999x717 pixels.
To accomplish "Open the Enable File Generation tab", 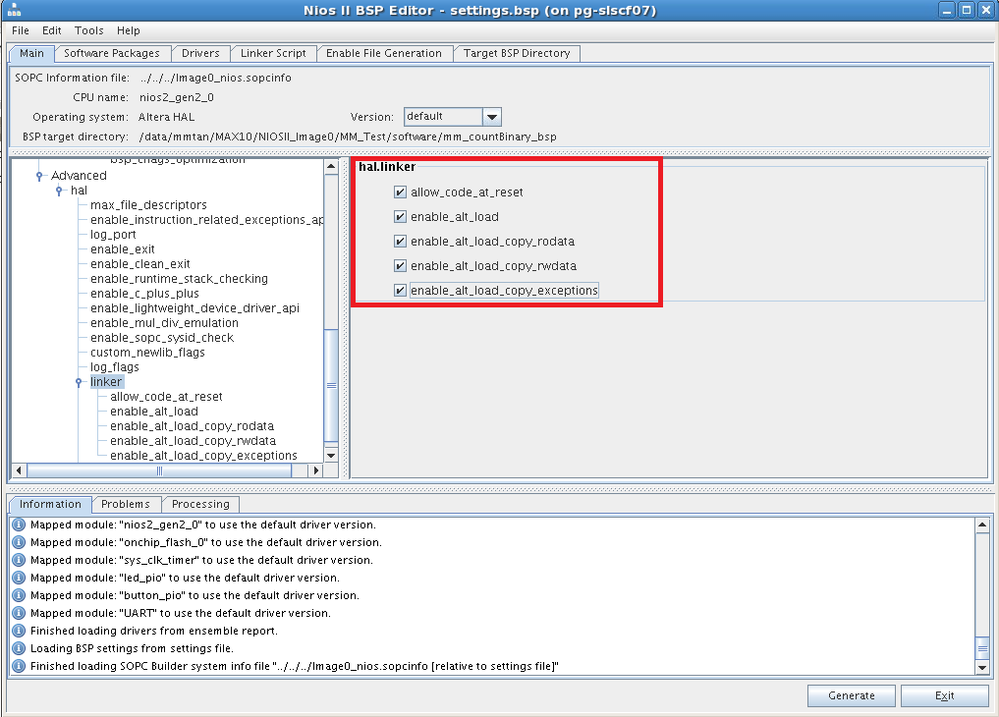I will (384, 54).
